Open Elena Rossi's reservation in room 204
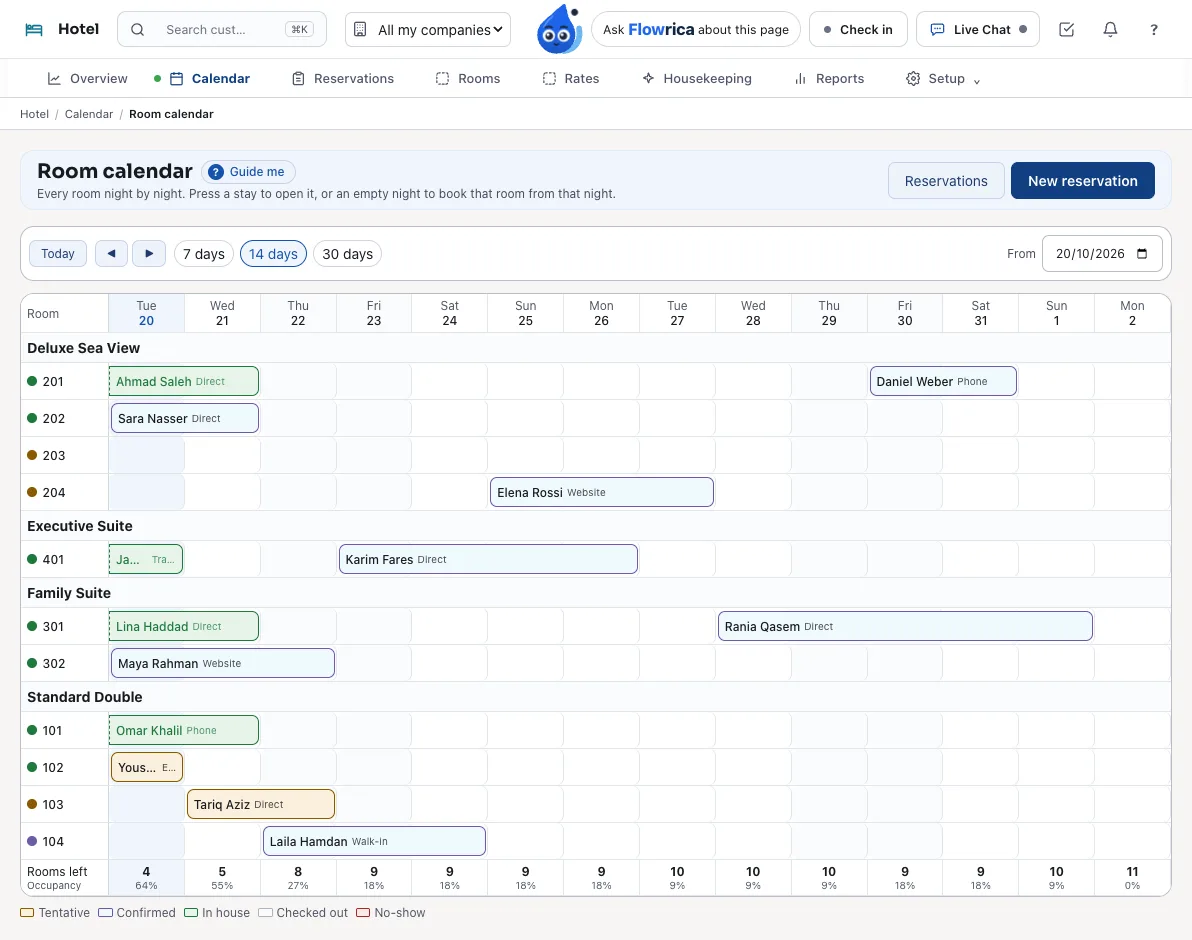Image resolution: width=1192 pixels, height=940 pixels. click(x=602, y=492)
